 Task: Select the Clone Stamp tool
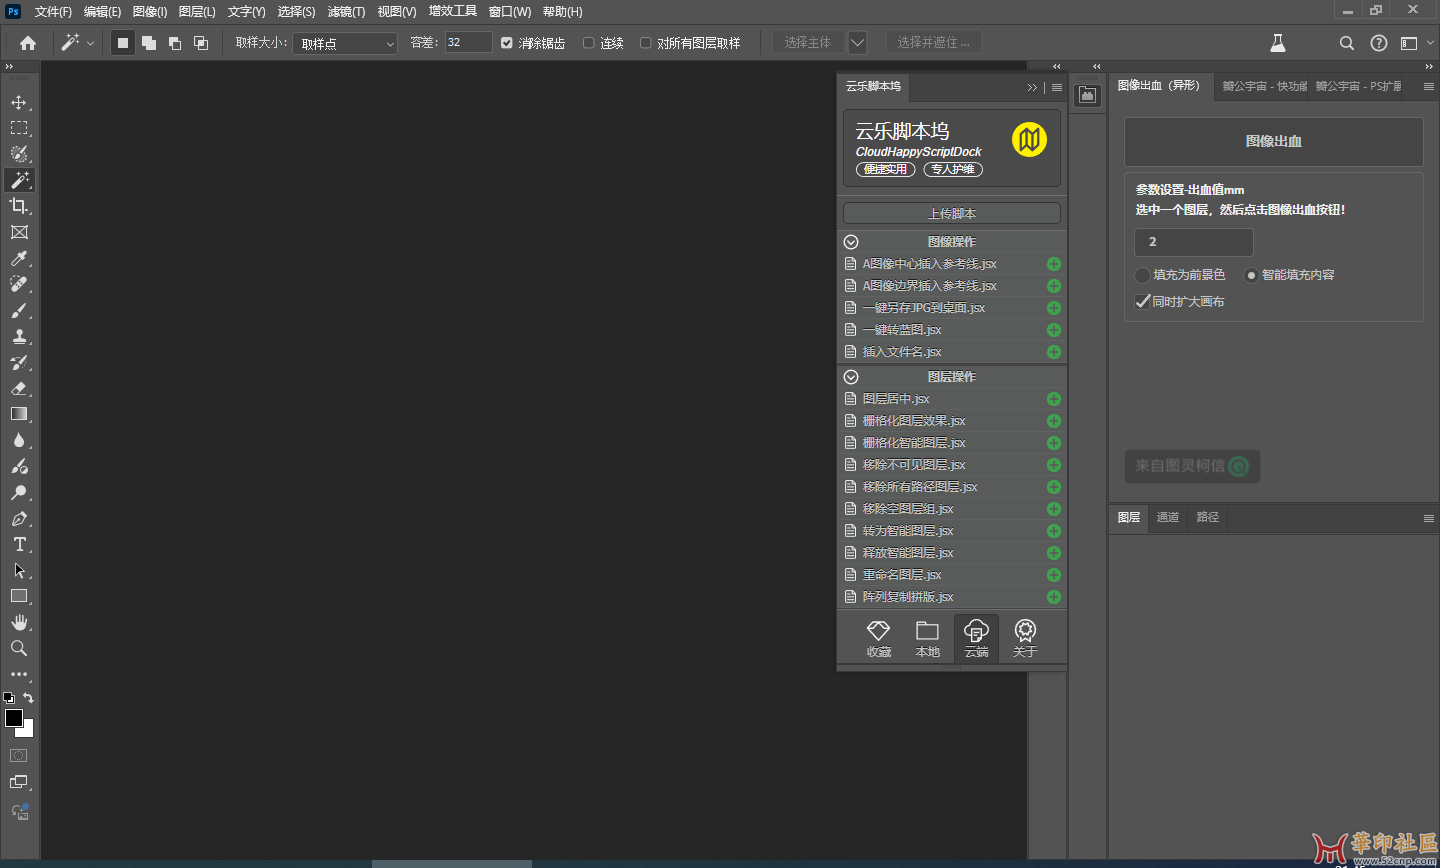[19, 336]
